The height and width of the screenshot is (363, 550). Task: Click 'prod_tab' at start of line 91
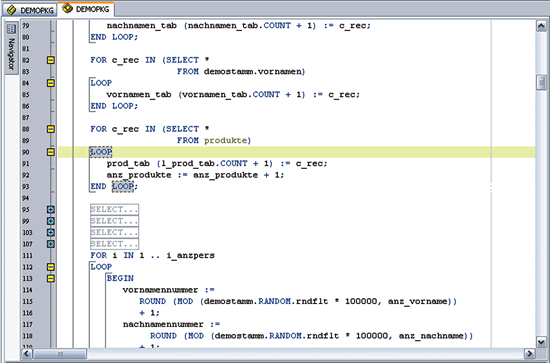pyautogui.click(x=128, y=163)
